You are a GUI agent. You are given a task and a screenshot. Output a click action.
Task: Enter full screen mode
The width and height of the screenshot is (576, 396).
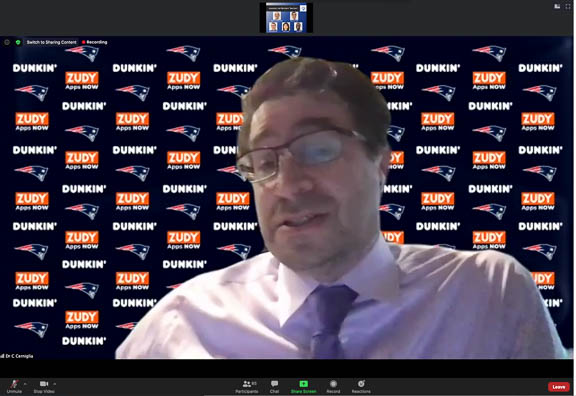click(x=568, y=6)
